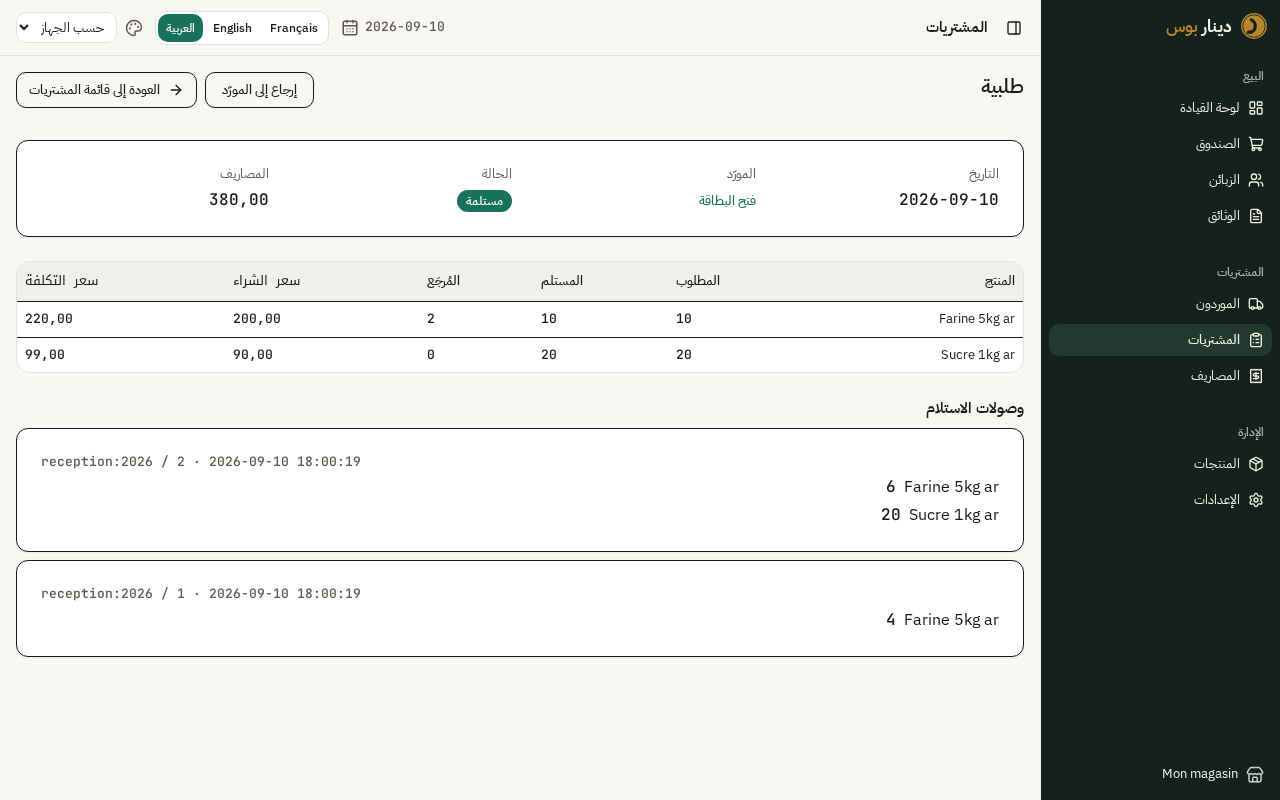Open the فتح البطاقة supplier link

pyautogui.click(x=727, y=201)
